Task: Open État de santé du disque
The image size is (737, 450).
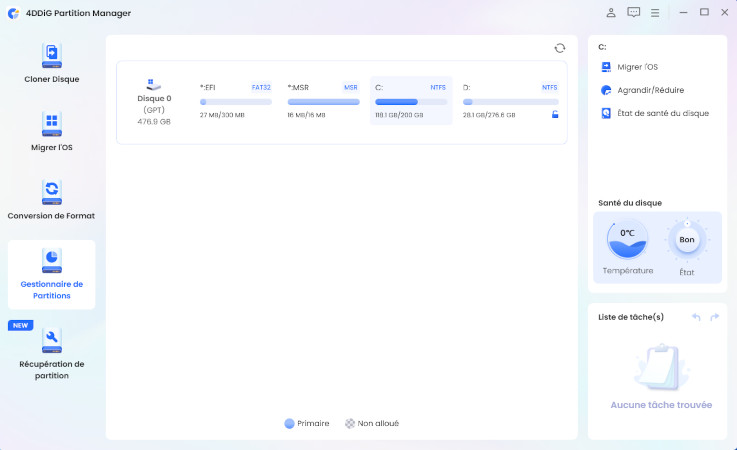Action: (x=660, y=113)
